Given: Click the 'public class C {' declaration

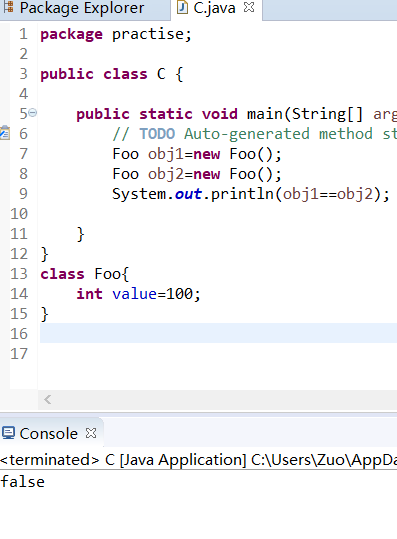Looking at the screenshot, I should click(x=112, y=74).
